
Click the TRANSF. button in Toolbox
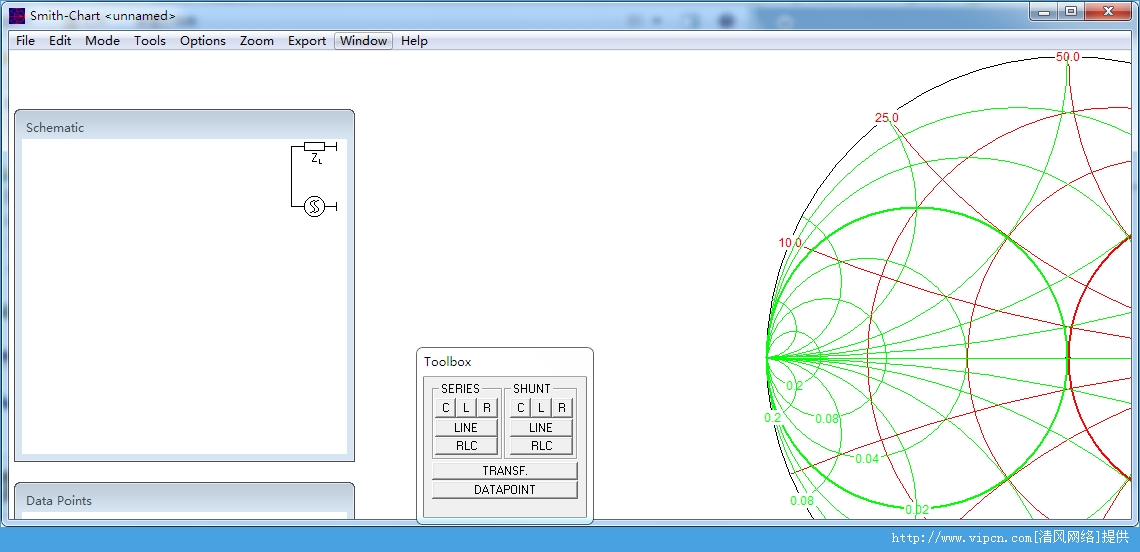coord(505,471)
